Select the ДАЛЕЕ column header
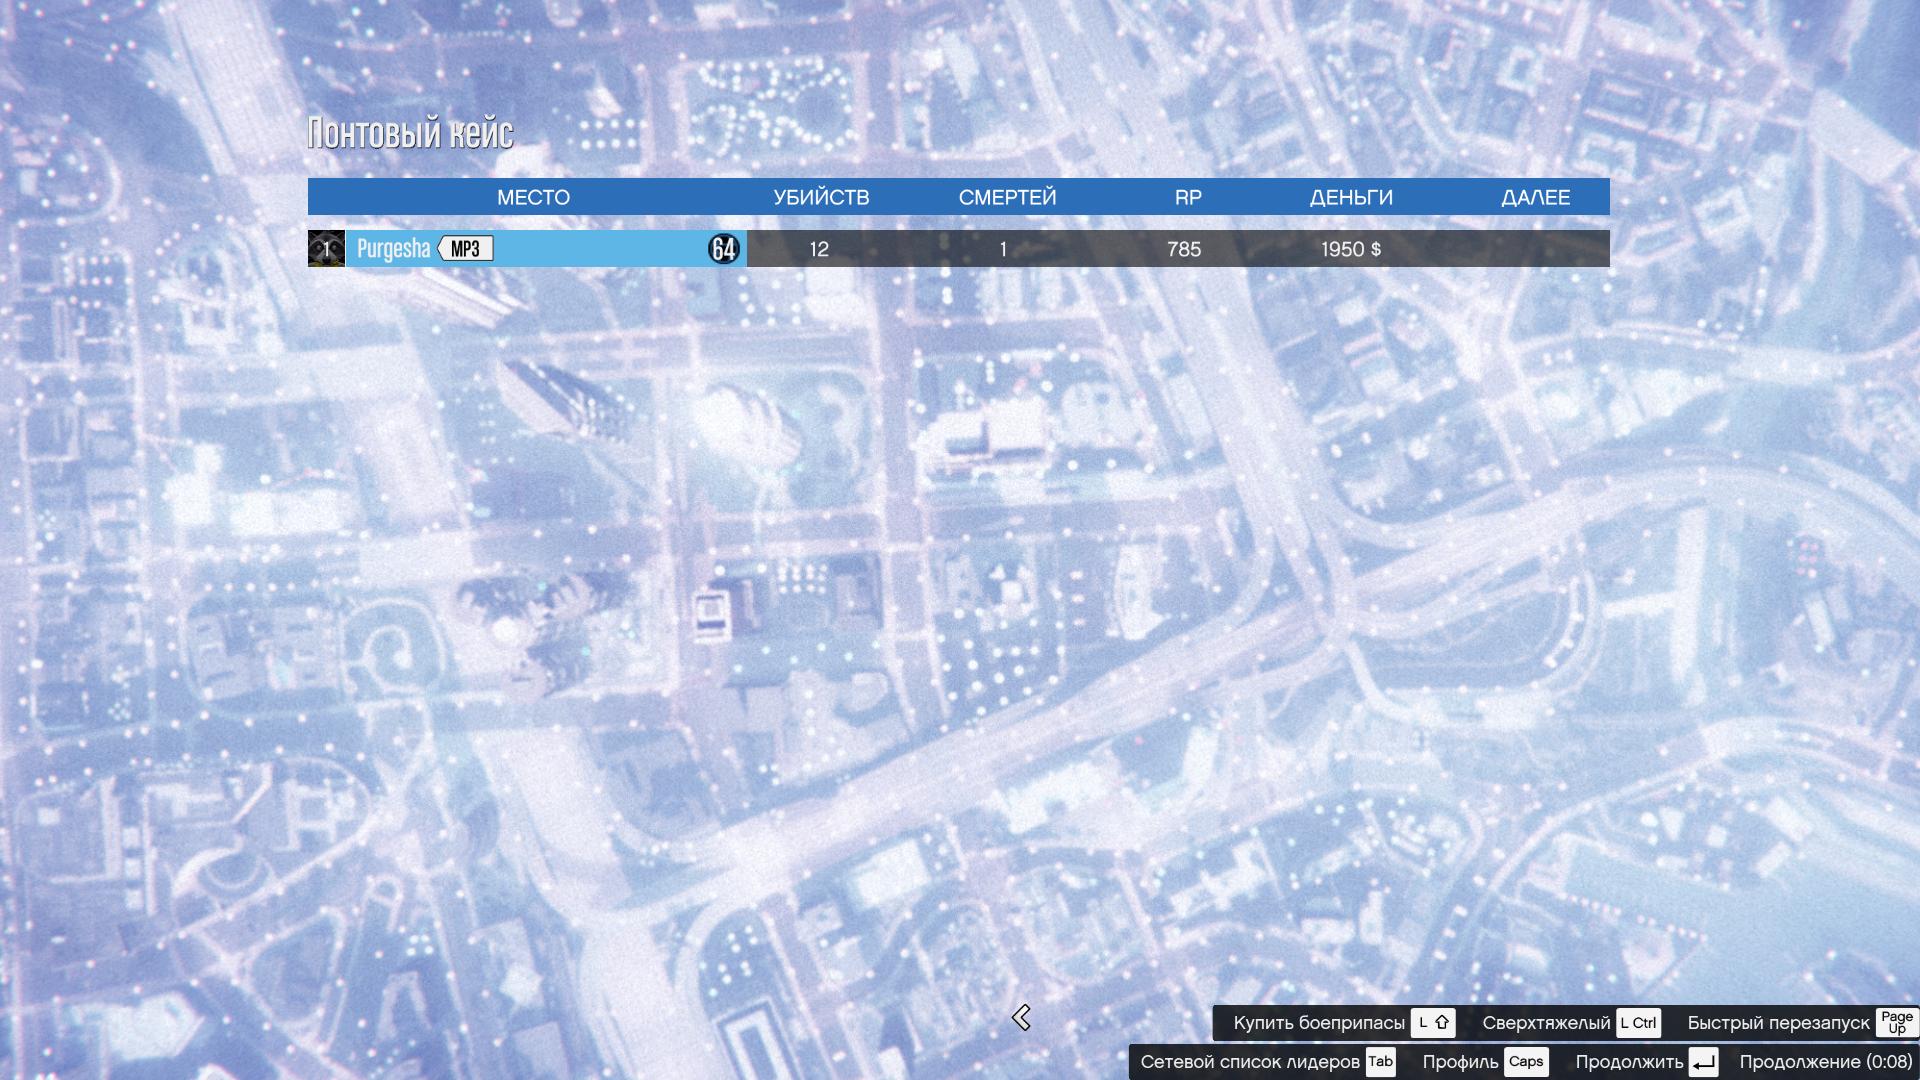Image resolution: width=1920 pixels, height=1080 pixels. 1535,197
